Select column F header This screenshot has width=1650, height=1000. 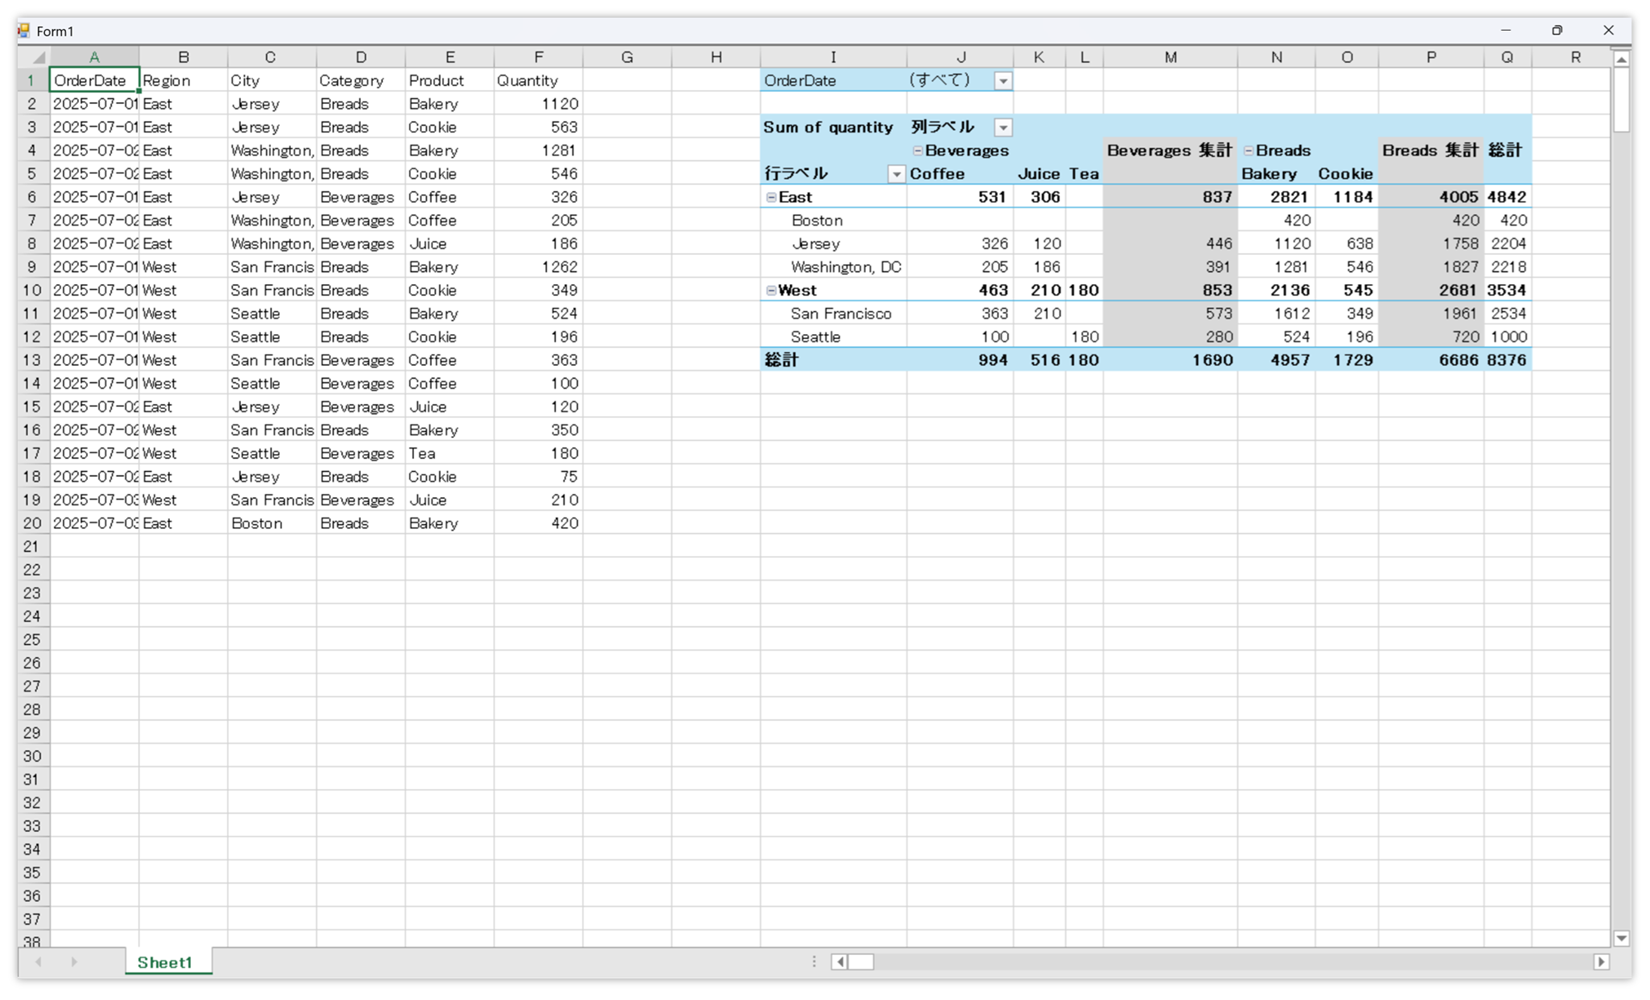click(538, 57)
